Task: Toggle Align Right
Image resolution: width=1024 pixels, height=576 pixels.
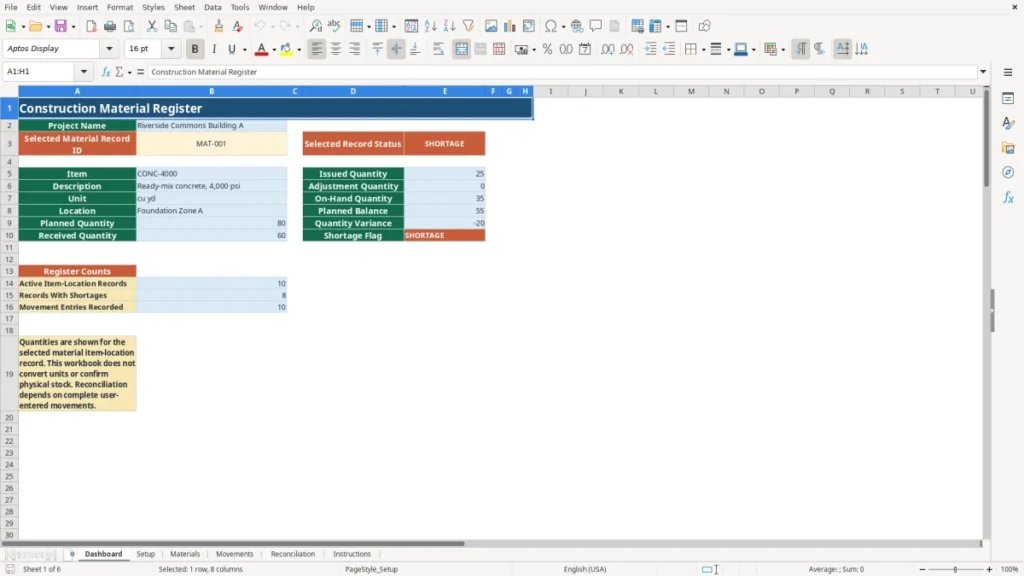Action: (x=355, y=49)
